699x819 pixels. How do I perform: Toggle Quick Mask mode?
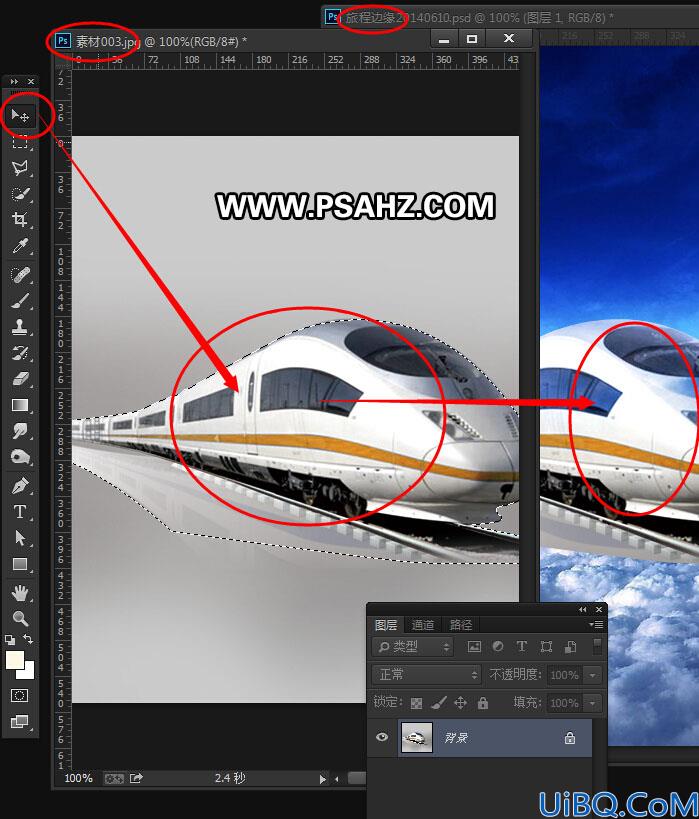19,695
